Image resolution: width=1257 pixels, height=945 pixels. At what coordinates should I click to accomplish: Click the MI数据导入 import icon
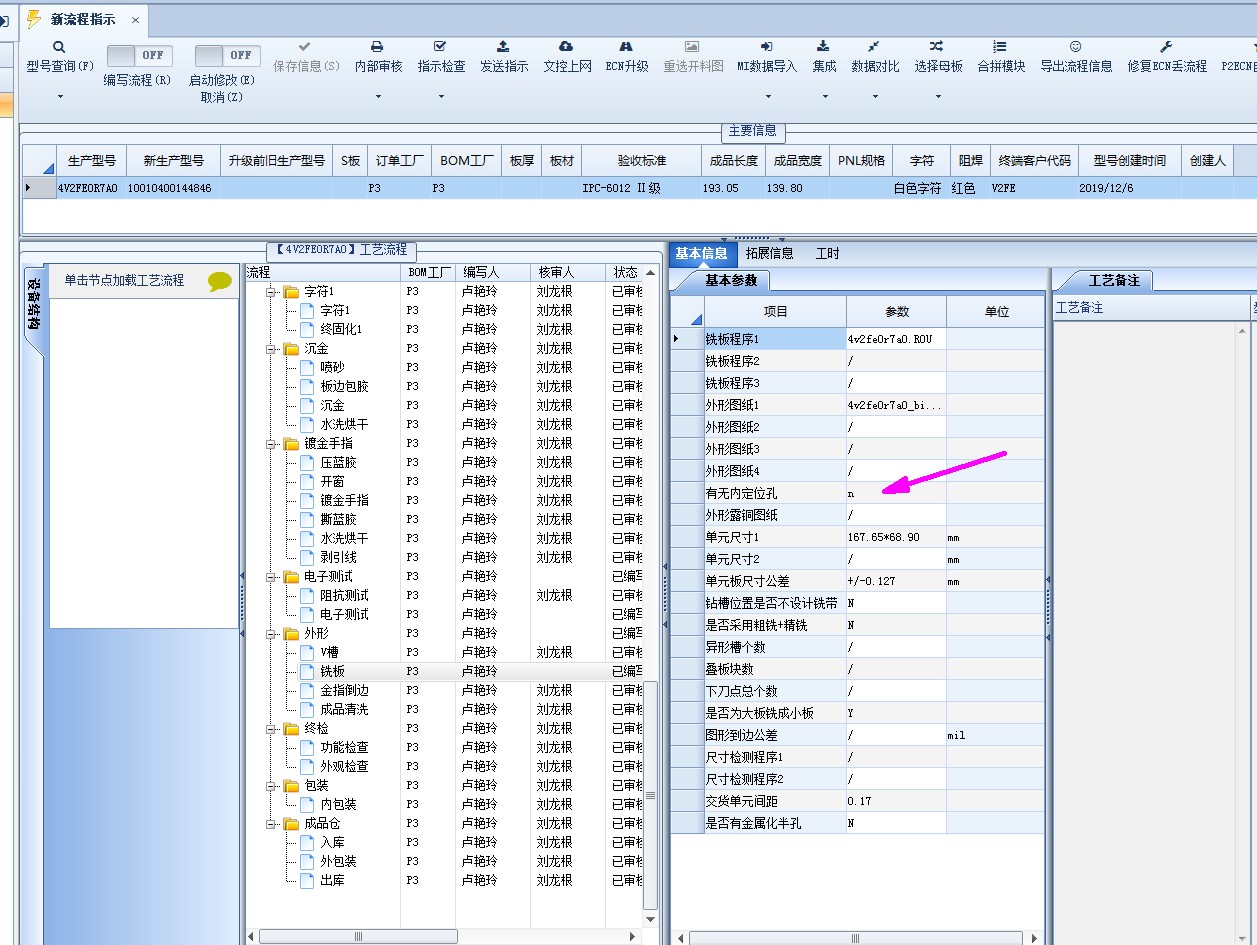(767, 47)
